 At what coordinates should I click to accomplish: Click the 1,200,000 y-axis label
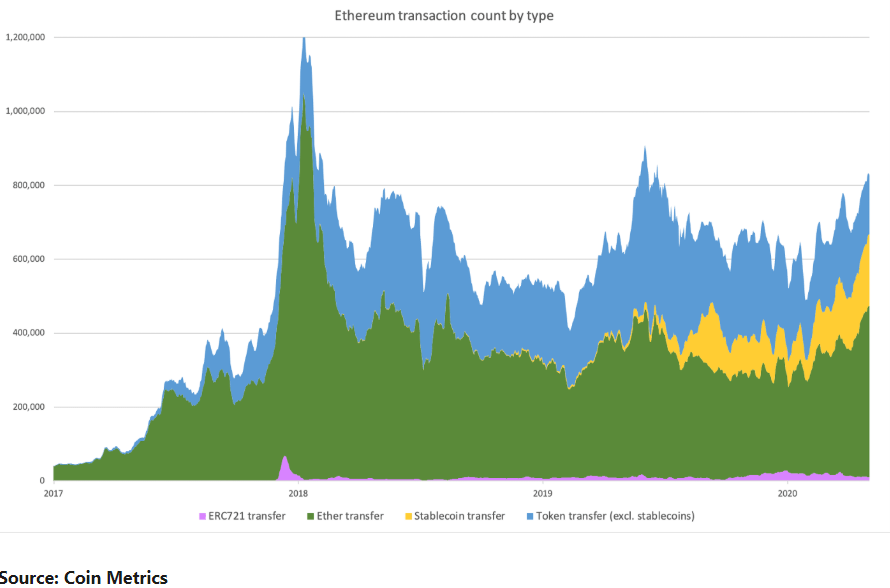click(x=27, y=37)
